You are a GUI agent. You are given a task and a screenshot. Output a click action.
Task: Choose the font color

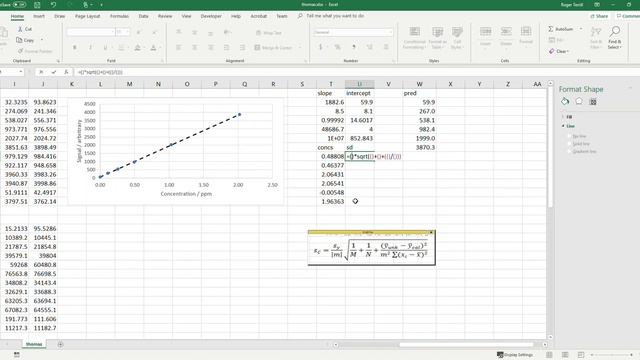coord(153,48)
